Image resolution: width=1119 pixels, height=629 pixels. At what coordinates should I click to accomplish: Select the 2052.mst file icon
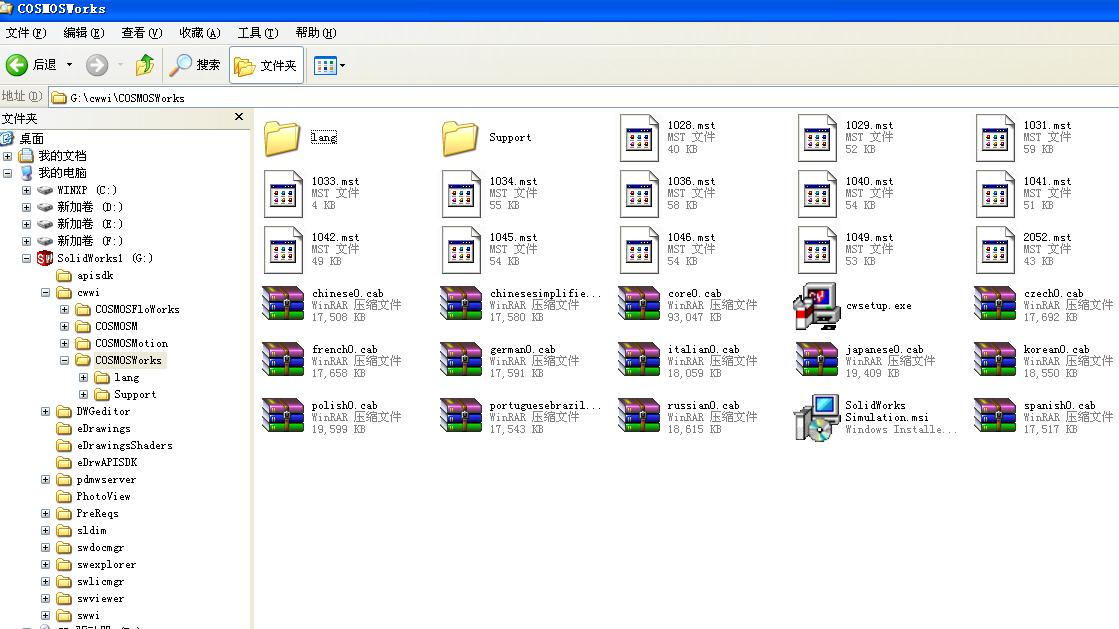995,250
